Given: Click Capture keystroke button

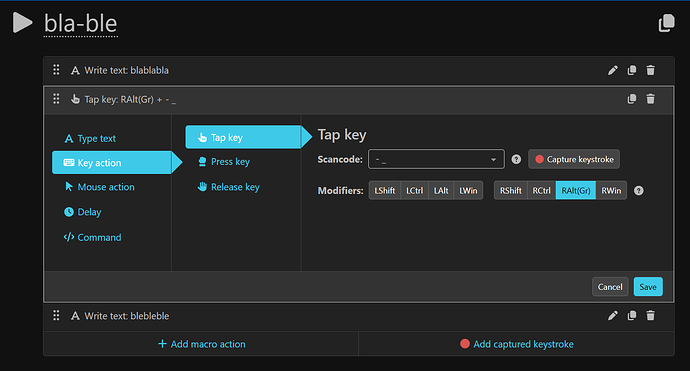Looking at the screenshot, I should point(574,159).
